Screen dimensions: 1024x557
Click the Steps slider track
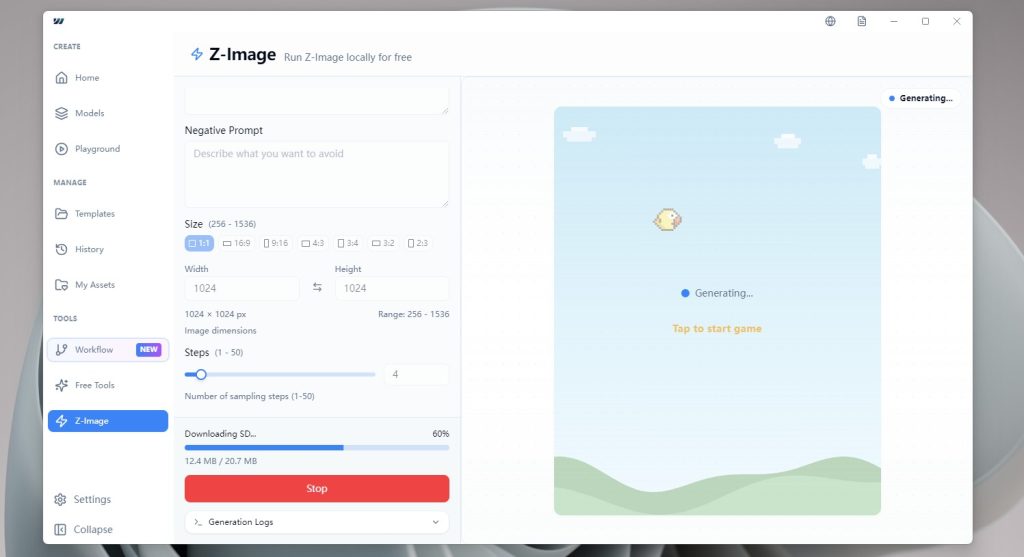pyautogui.click(x=280, y=374)
